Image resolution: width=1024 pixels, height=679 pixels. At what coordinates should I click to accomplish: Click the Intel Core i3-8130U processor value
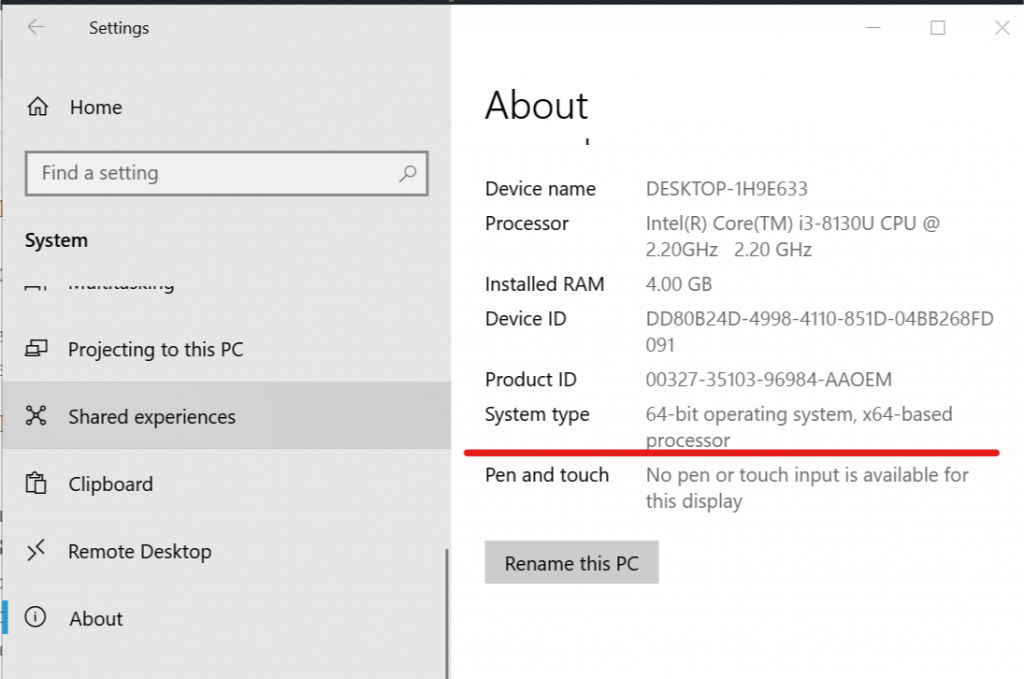[x=793, y=236]
